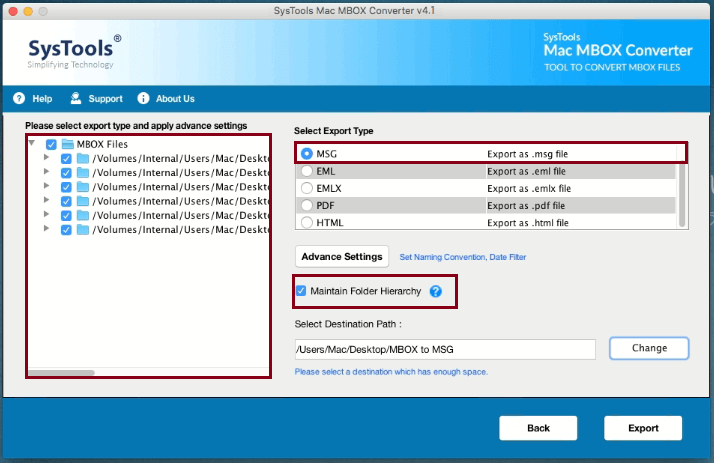Close the window with the red button
Screen dimensions: 714x463
coord(13,11)
